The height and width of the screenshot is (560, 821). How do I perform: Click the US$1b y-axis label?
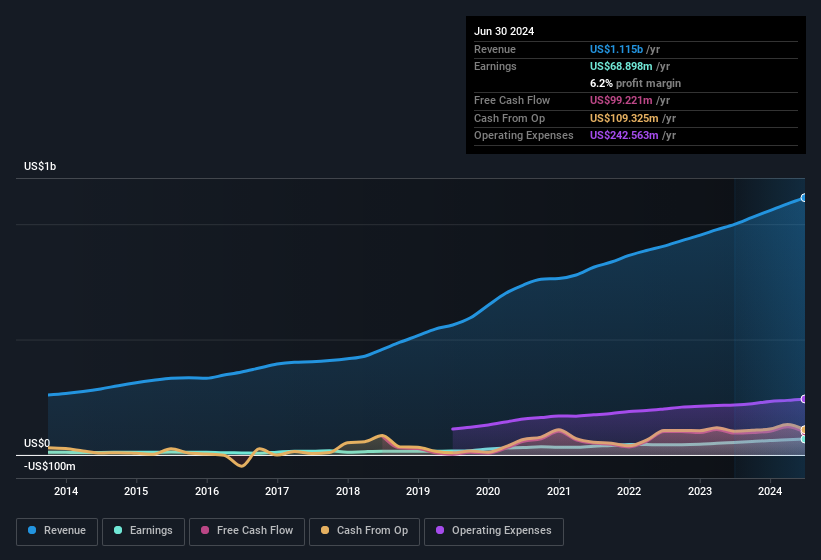(40, 166)
